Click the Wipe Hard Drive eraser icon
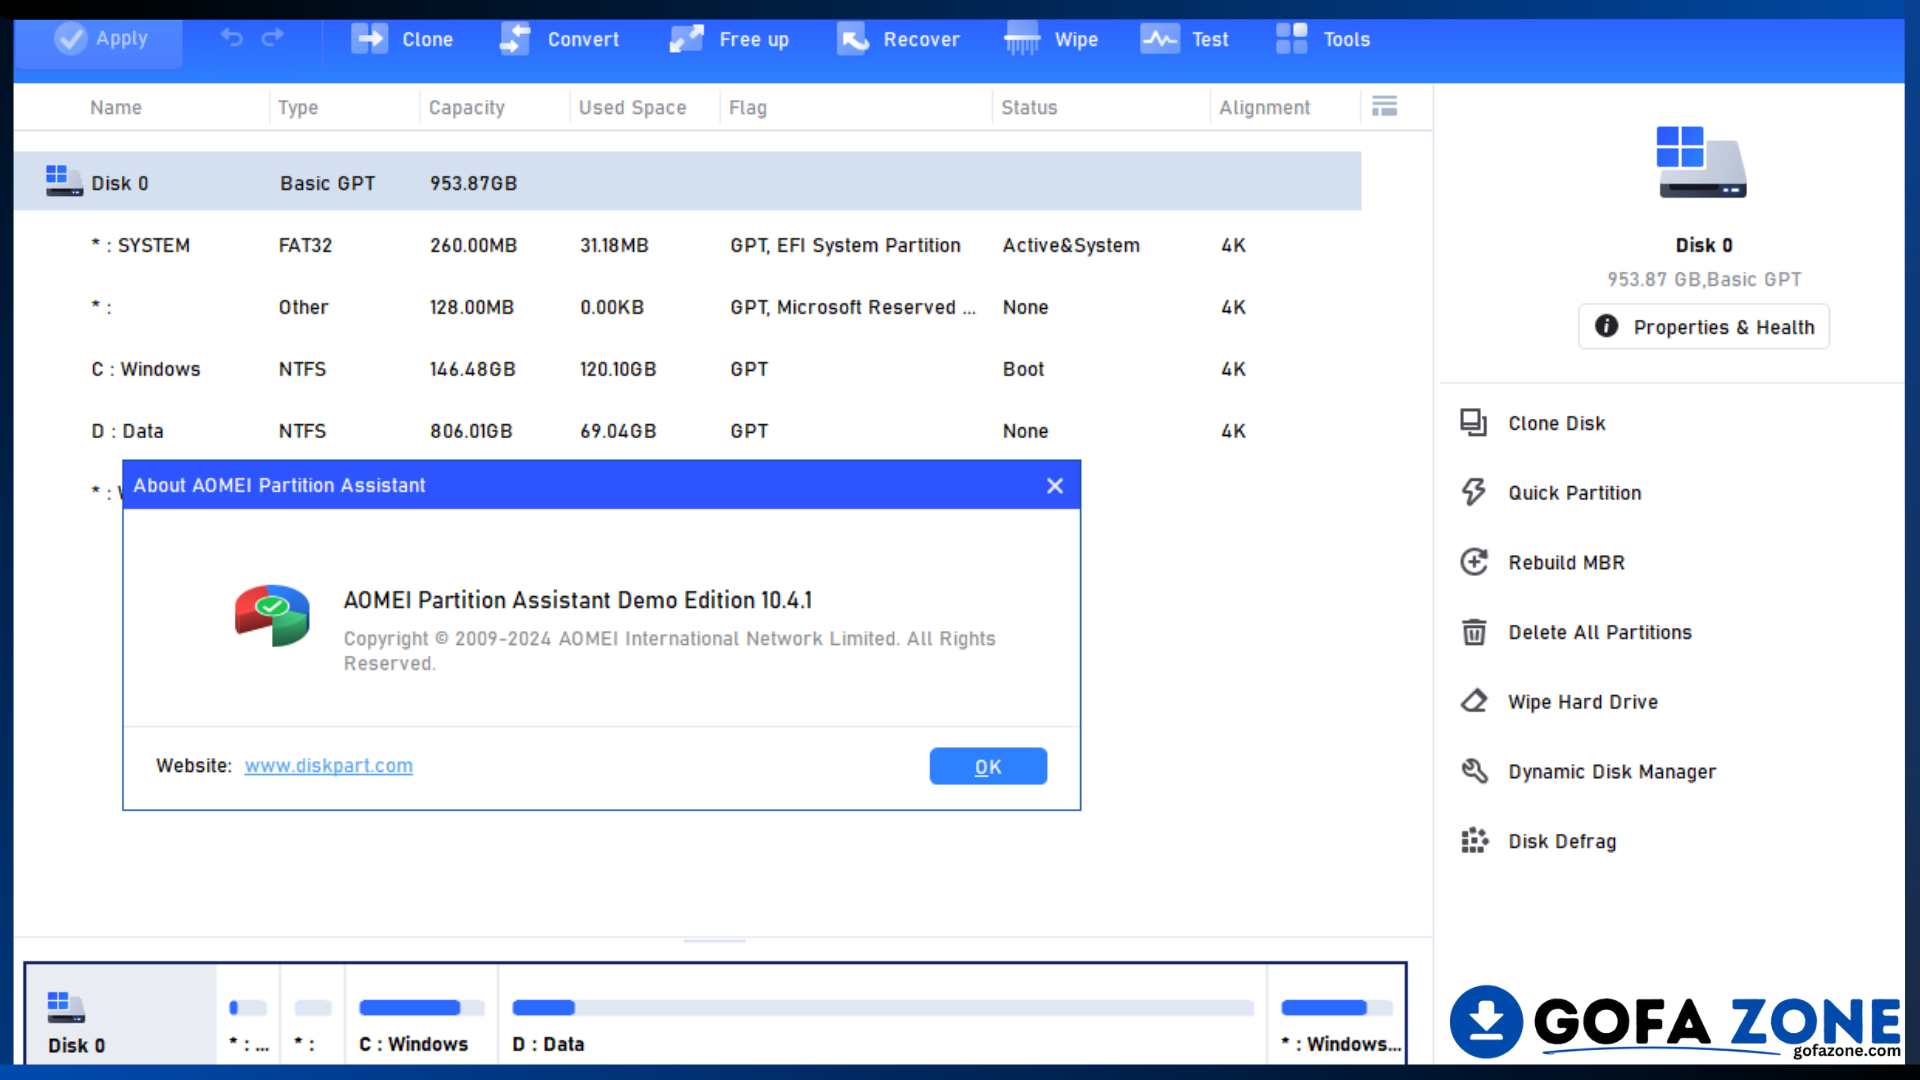This screenshot has height=1080, width=1920. 1473,701
